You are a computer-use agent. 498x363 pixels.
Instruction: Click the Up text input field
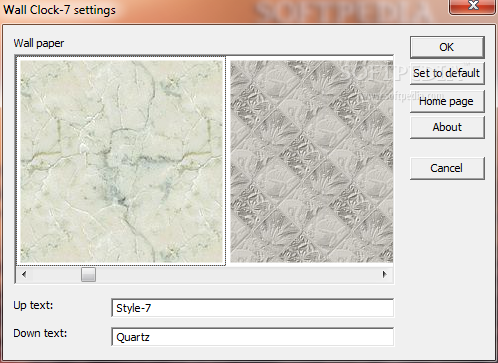[252, 308]
